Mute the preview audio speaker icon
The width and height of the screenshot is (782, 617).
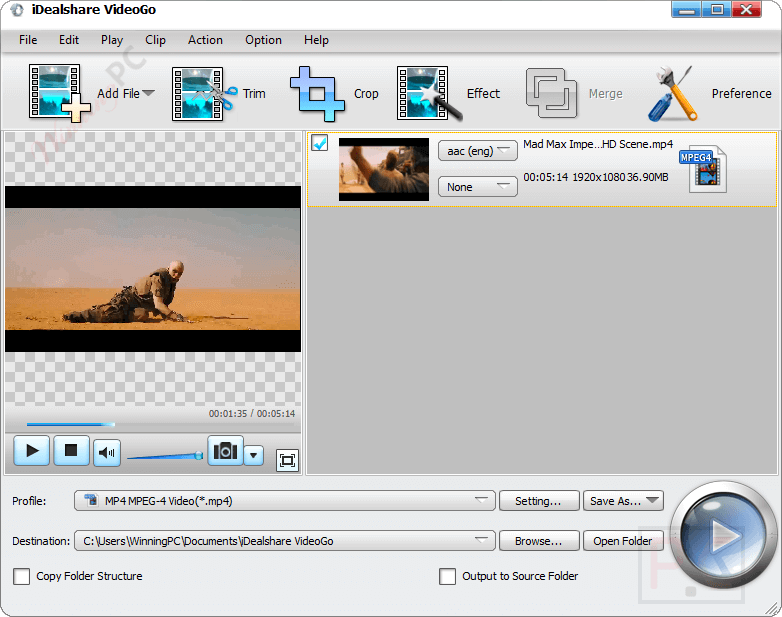(x=107, y=453)
